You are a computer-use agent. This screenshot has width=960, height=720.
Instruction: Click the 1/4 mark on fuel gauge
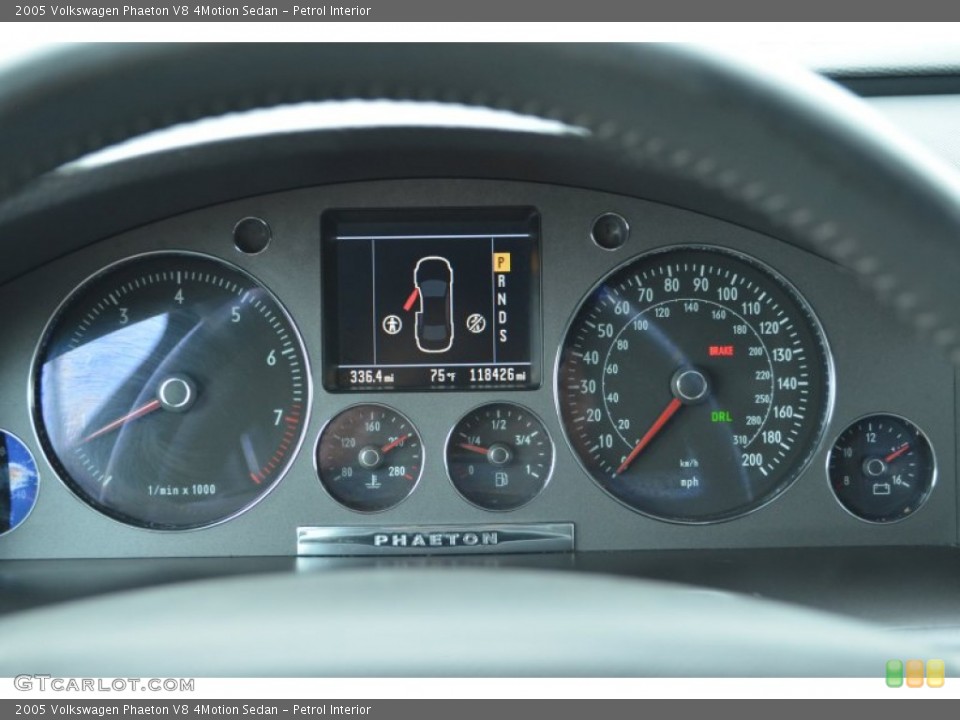point(473,440)
